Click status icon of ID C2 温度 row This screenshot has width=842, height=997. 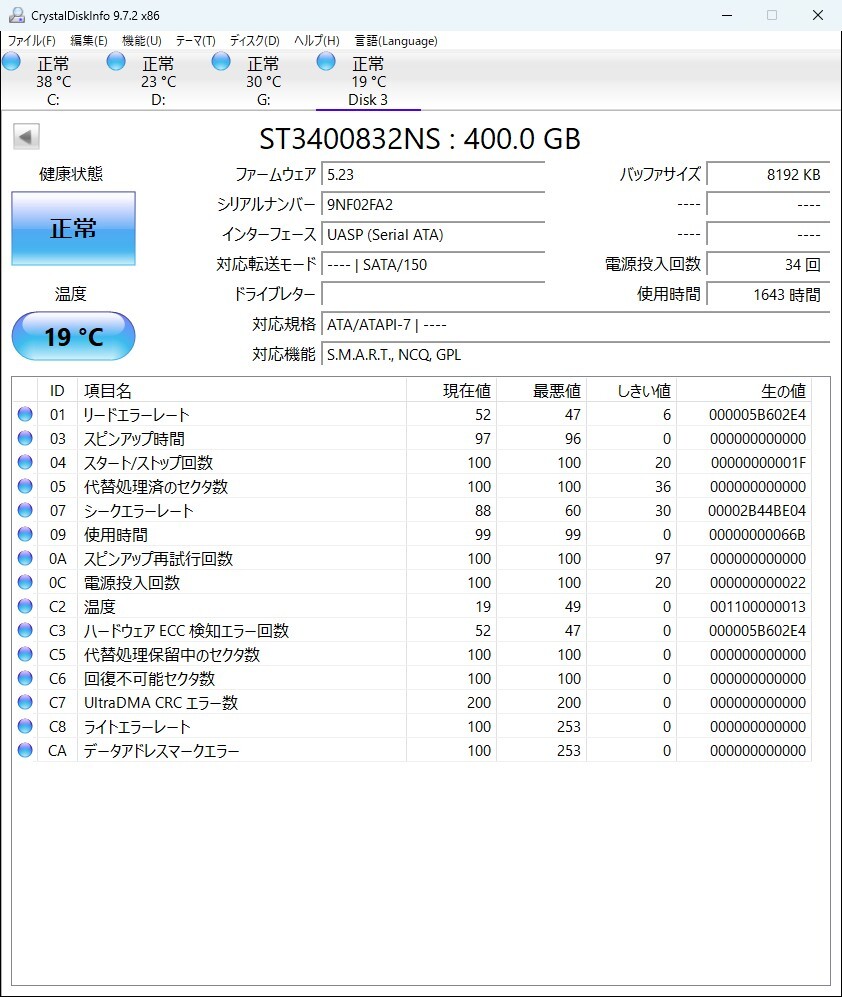point(25,606)
